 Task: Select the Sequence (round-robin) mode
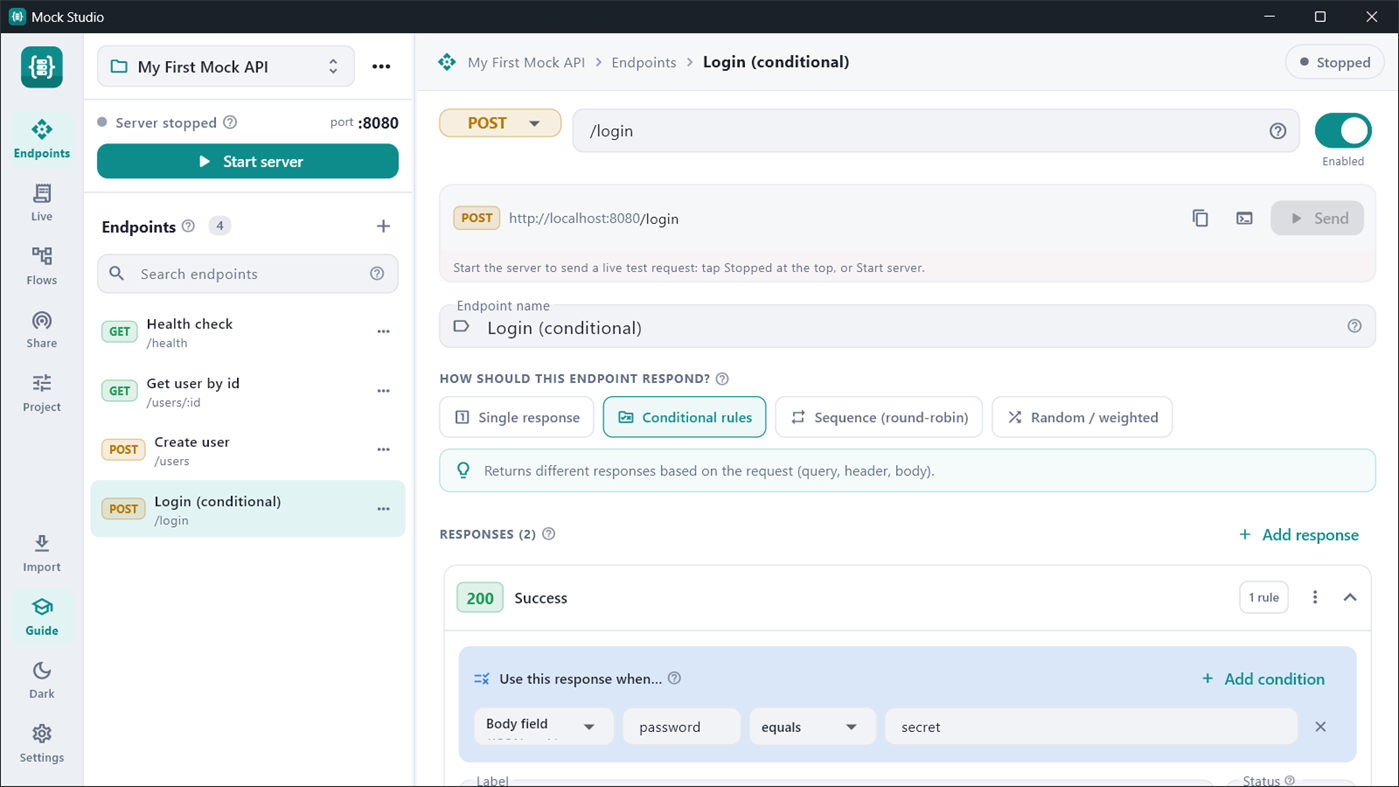pos(879,417)
